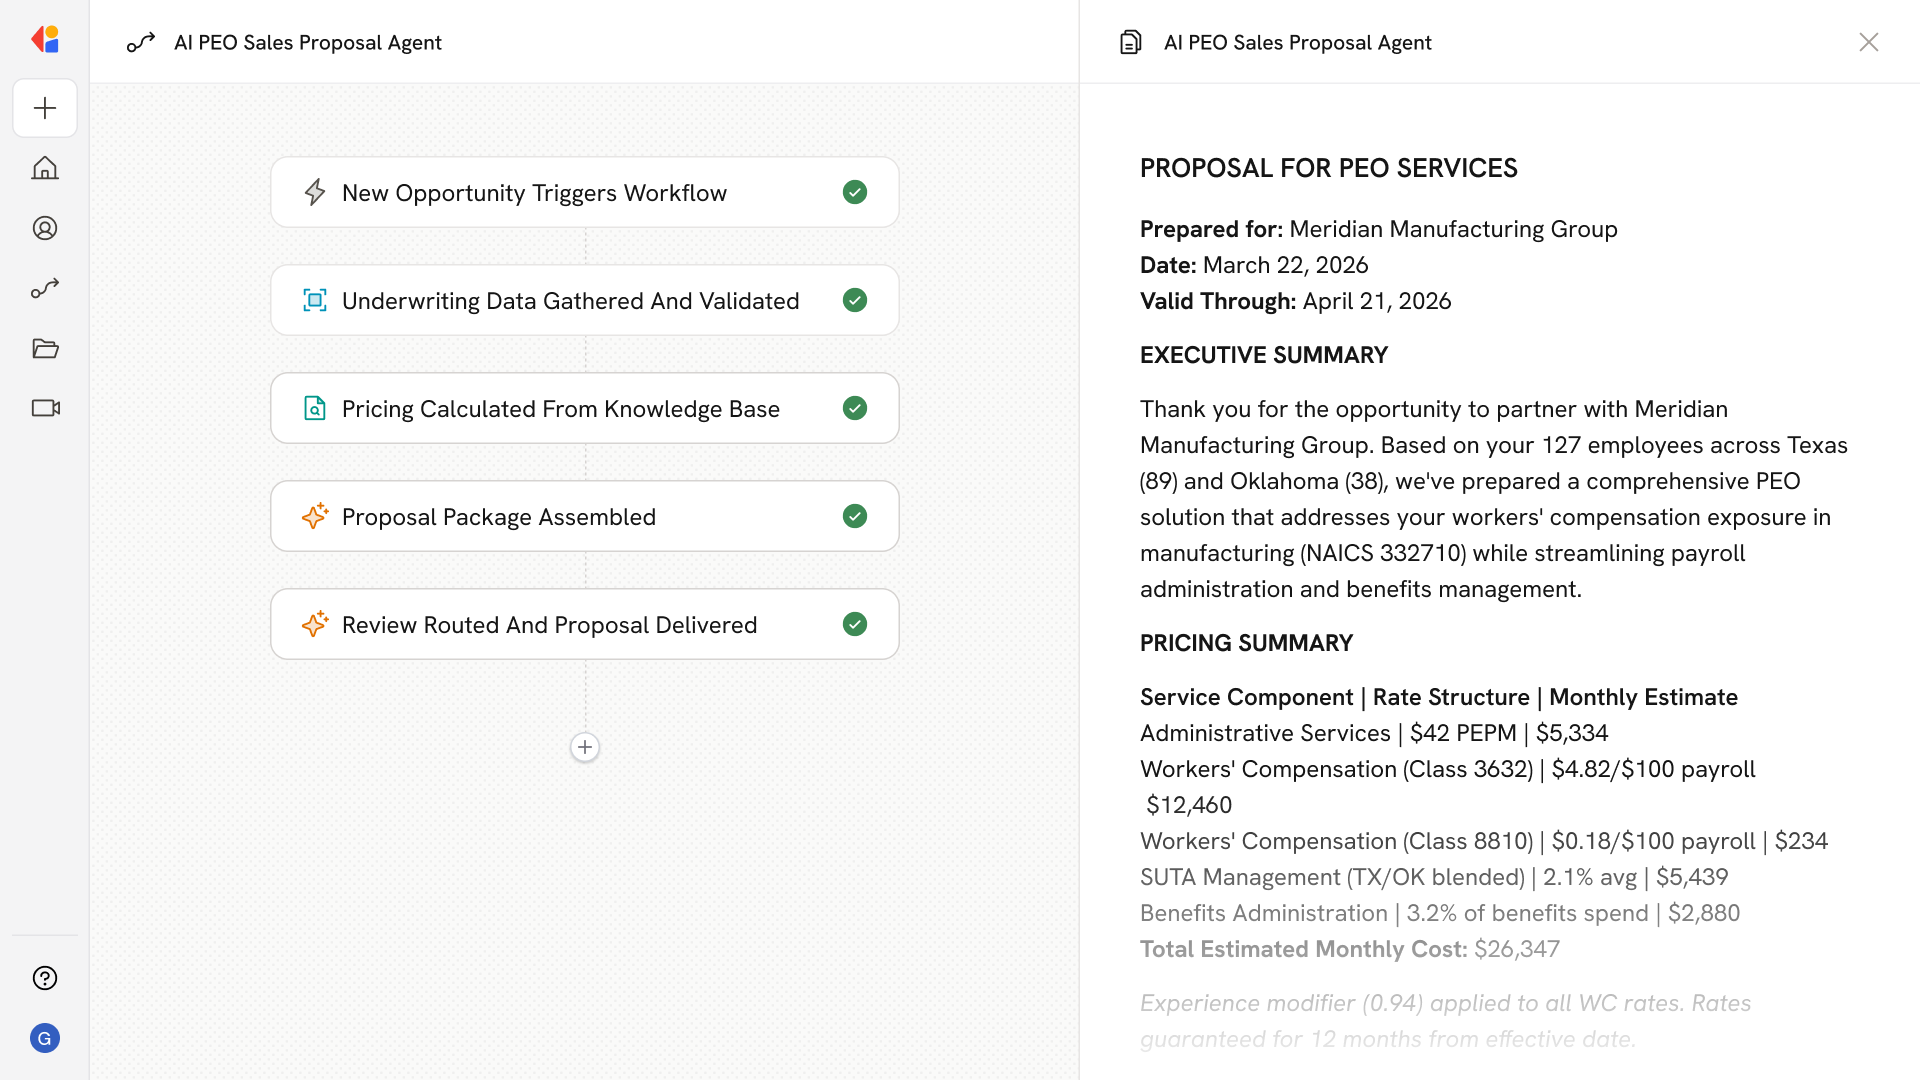Open the Home icon in sidebar
Viewport: 1920px width, 1080px height.
pyautogui.click(x=45, y=168)
